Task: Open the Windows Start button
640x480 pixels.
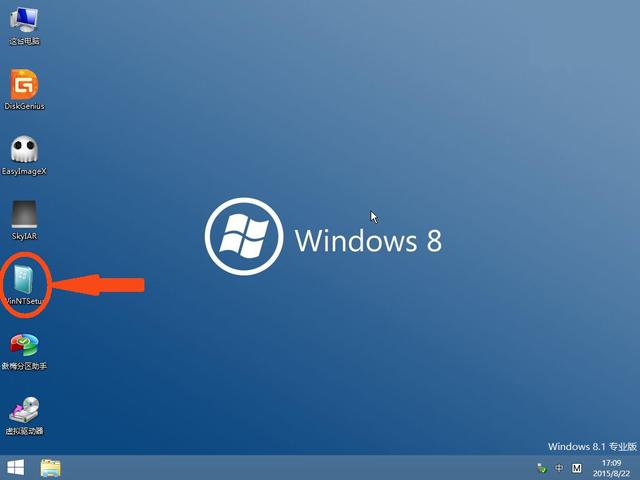Action: [16, 467]
